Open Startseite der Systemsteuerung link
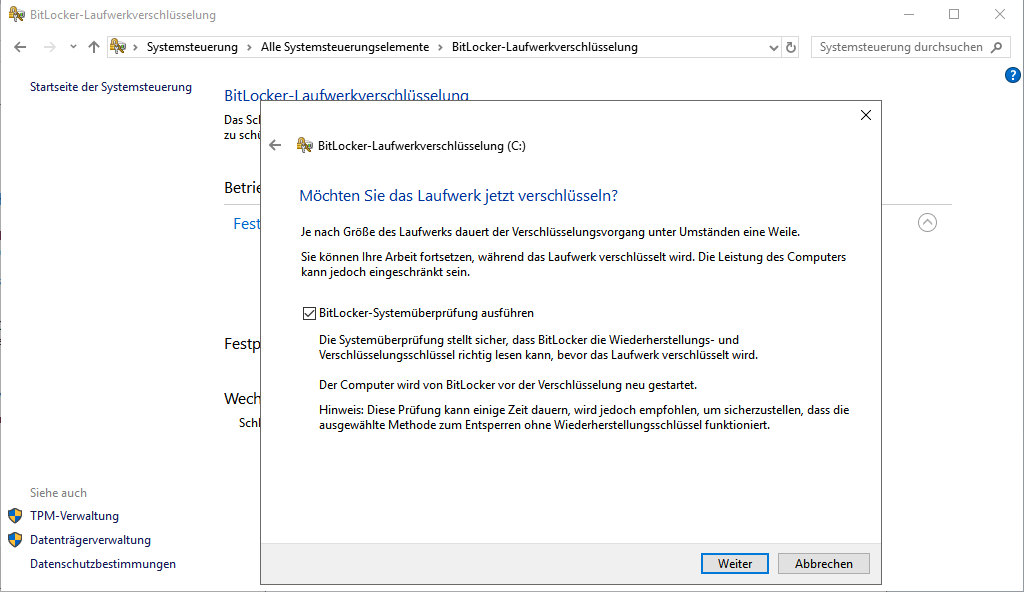This screenshot has width=1024, height=592. [x=111, y=87]
